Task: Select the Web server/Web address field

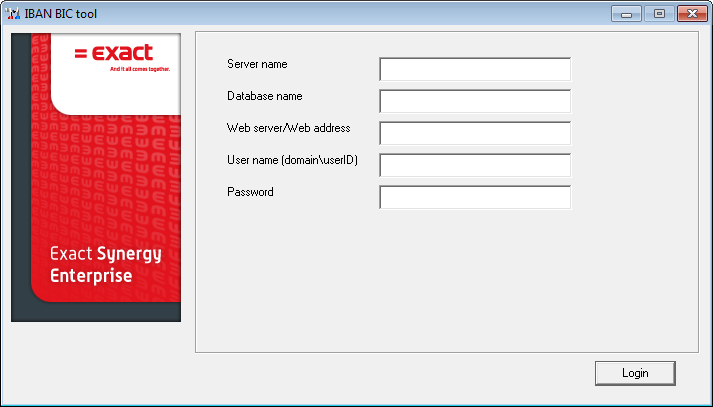Action: pos(475,133)
